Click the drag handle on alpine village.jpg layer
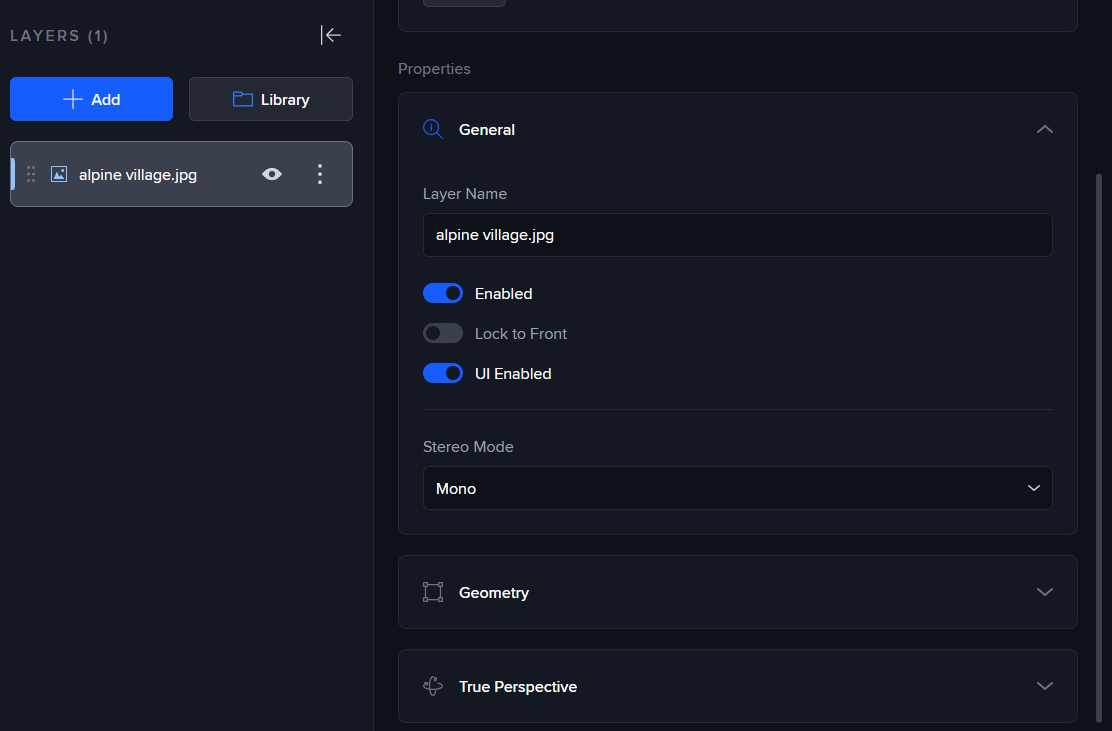 tap(31, 174)
